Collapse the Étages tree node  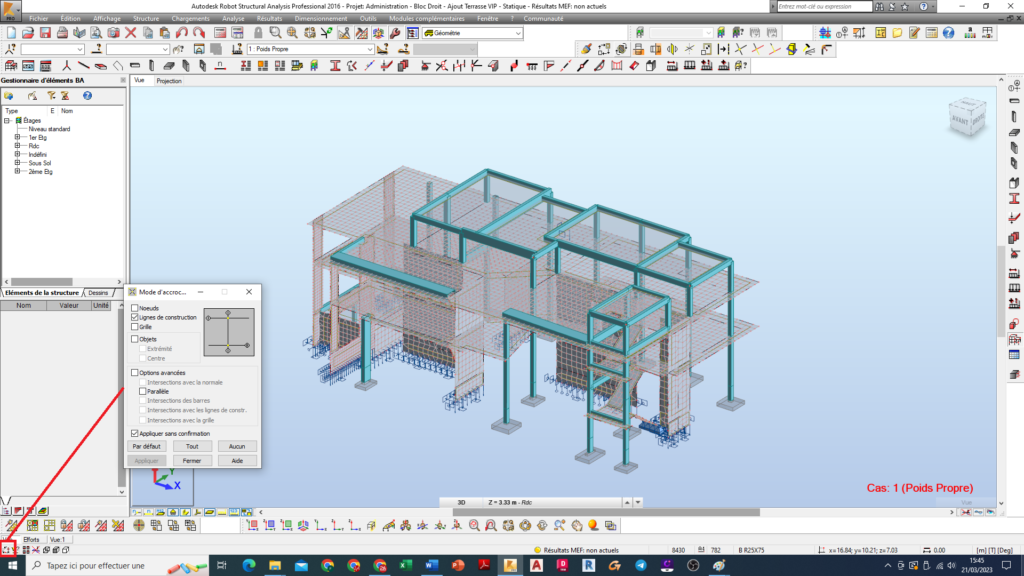coord(6,121)
